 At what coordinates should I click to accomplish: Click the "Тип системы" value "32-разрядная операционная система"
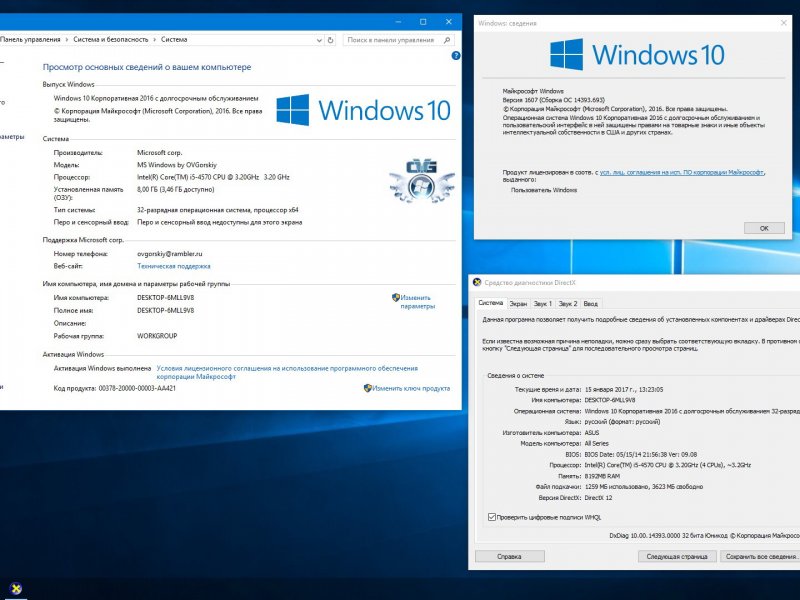pyautogui.click(x=218, y=210)
